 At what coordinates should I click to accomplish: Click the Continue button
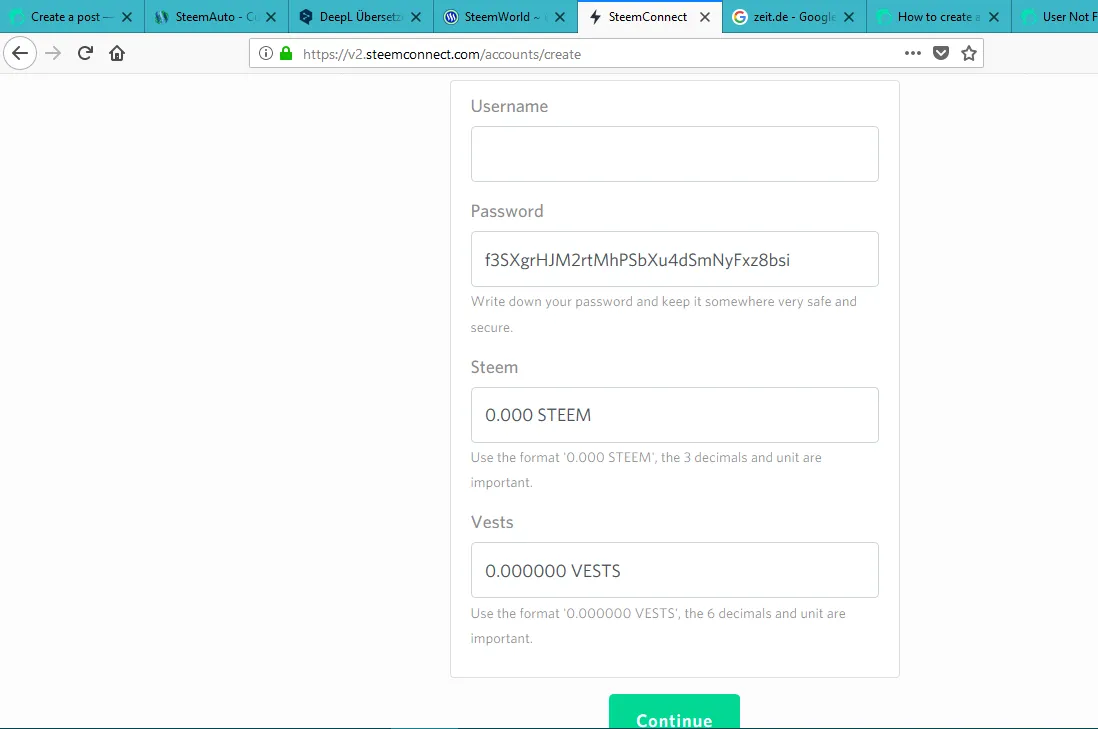coord(674,712)
